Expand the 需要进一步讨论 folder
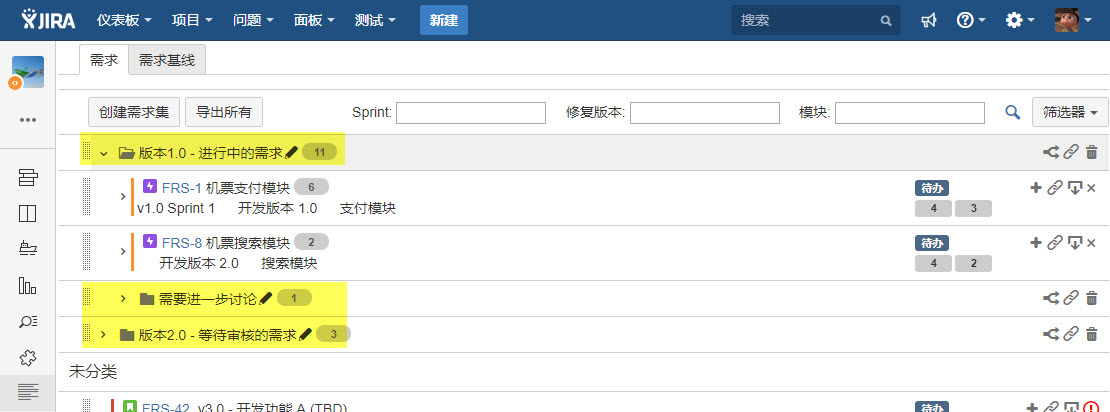Screen dimensions: 1110x412 click(123, 298)
